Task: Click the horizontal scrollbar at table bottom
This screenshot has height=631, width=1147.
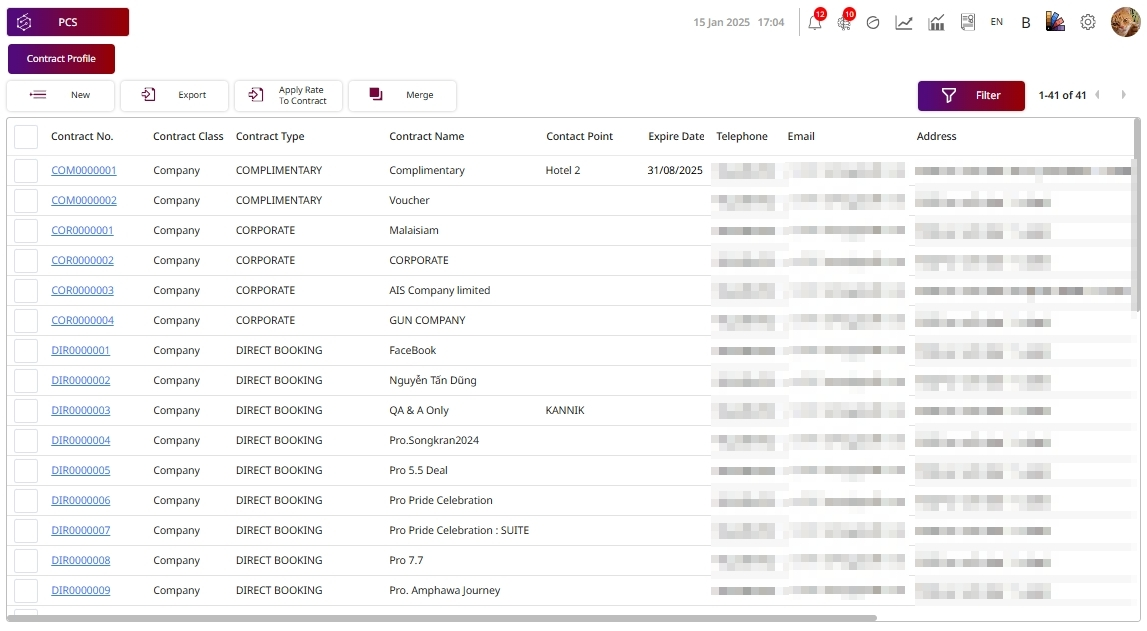Action: 440,618
